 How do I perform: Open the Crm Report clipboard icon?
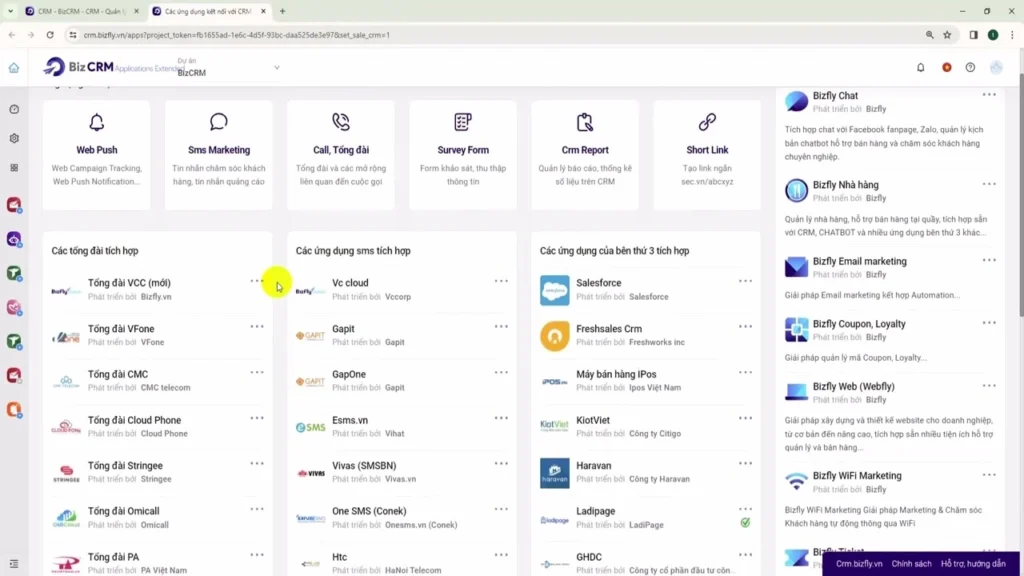coord(585,123)
